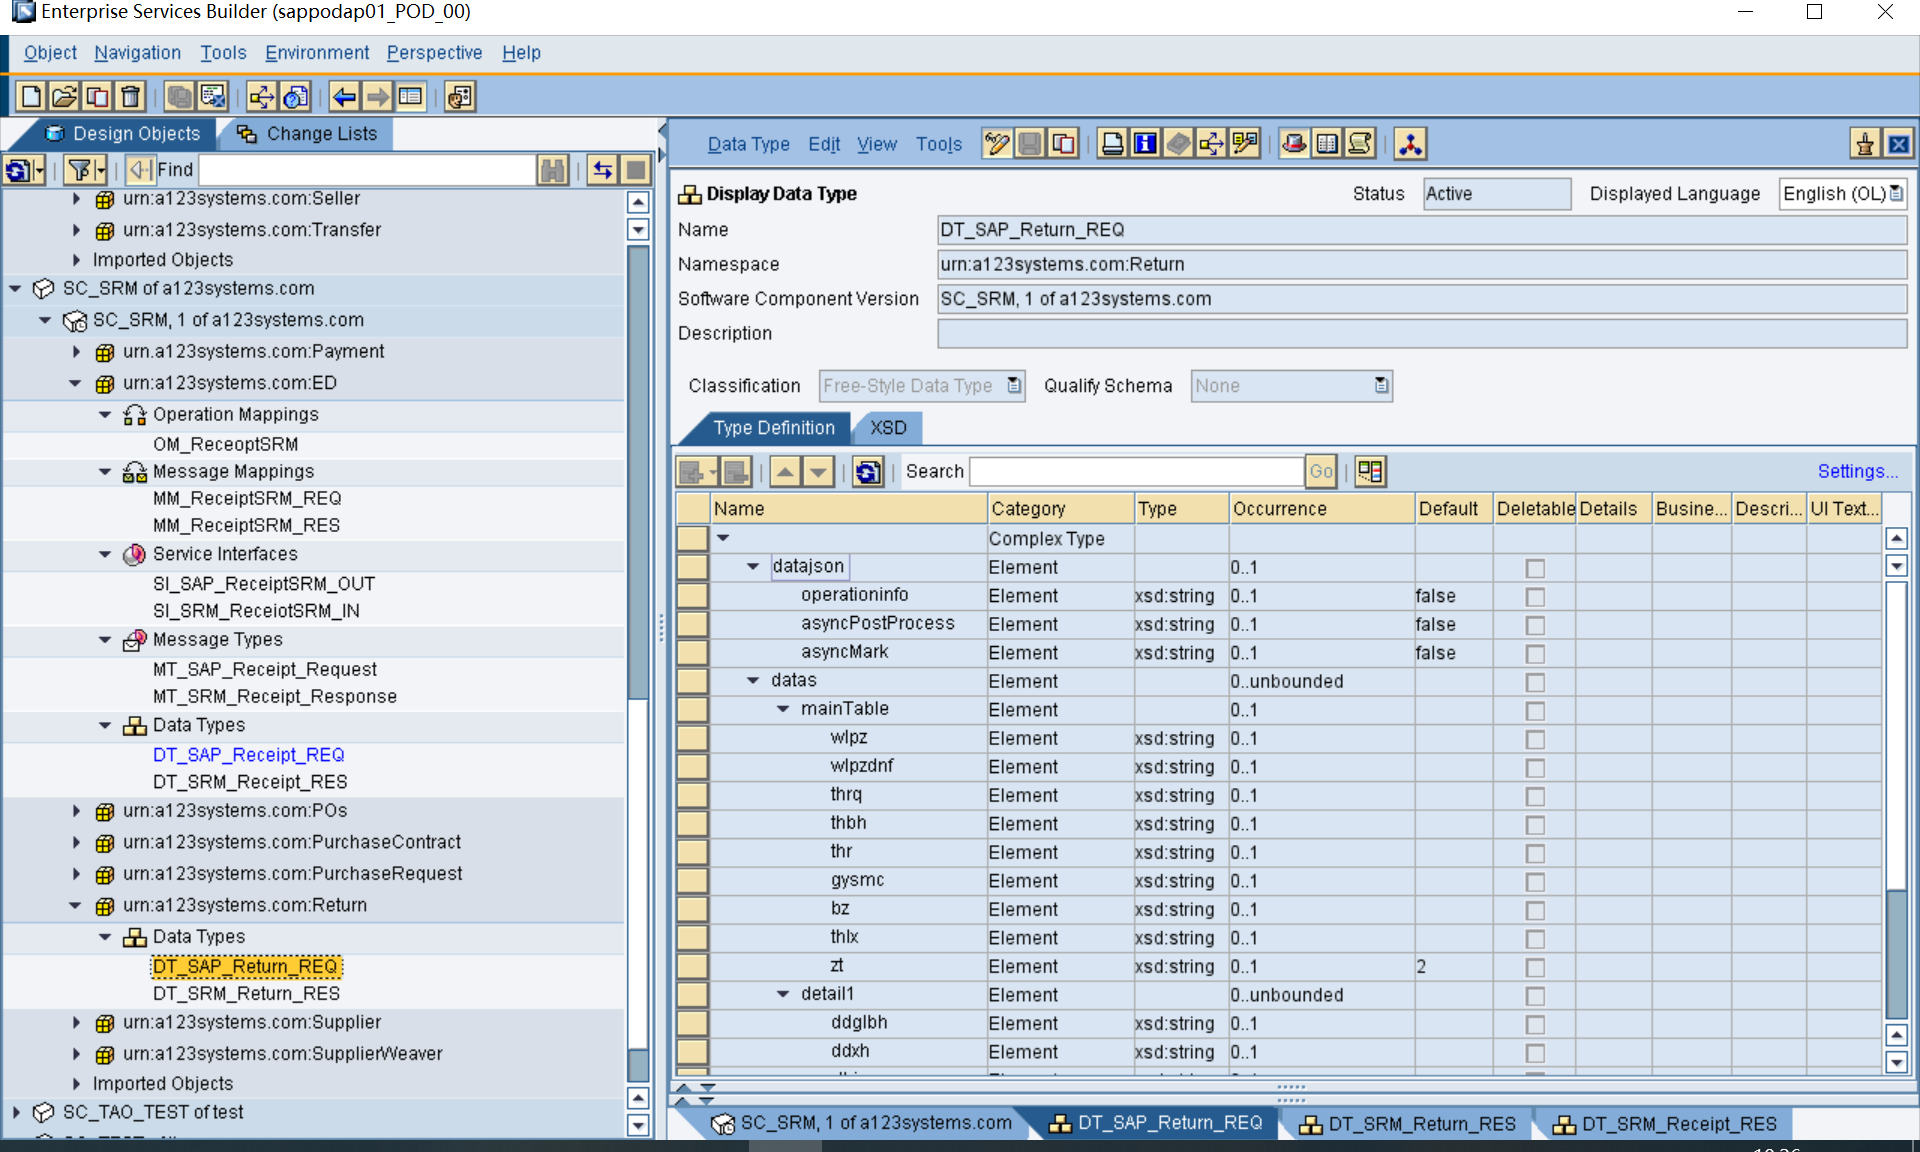Open the Environment menu
This screenshot has height=1152, width=1920.
[317, 53]
